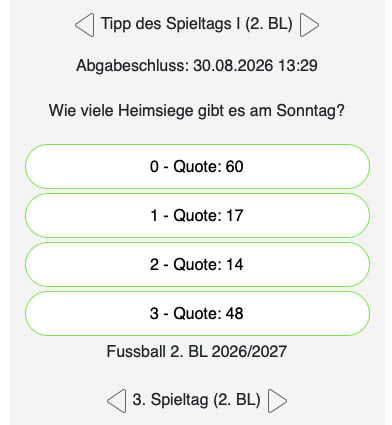The image size is (392, 425).
Task: Click the number 48 in last option
Action: click(x=235, y=314)
